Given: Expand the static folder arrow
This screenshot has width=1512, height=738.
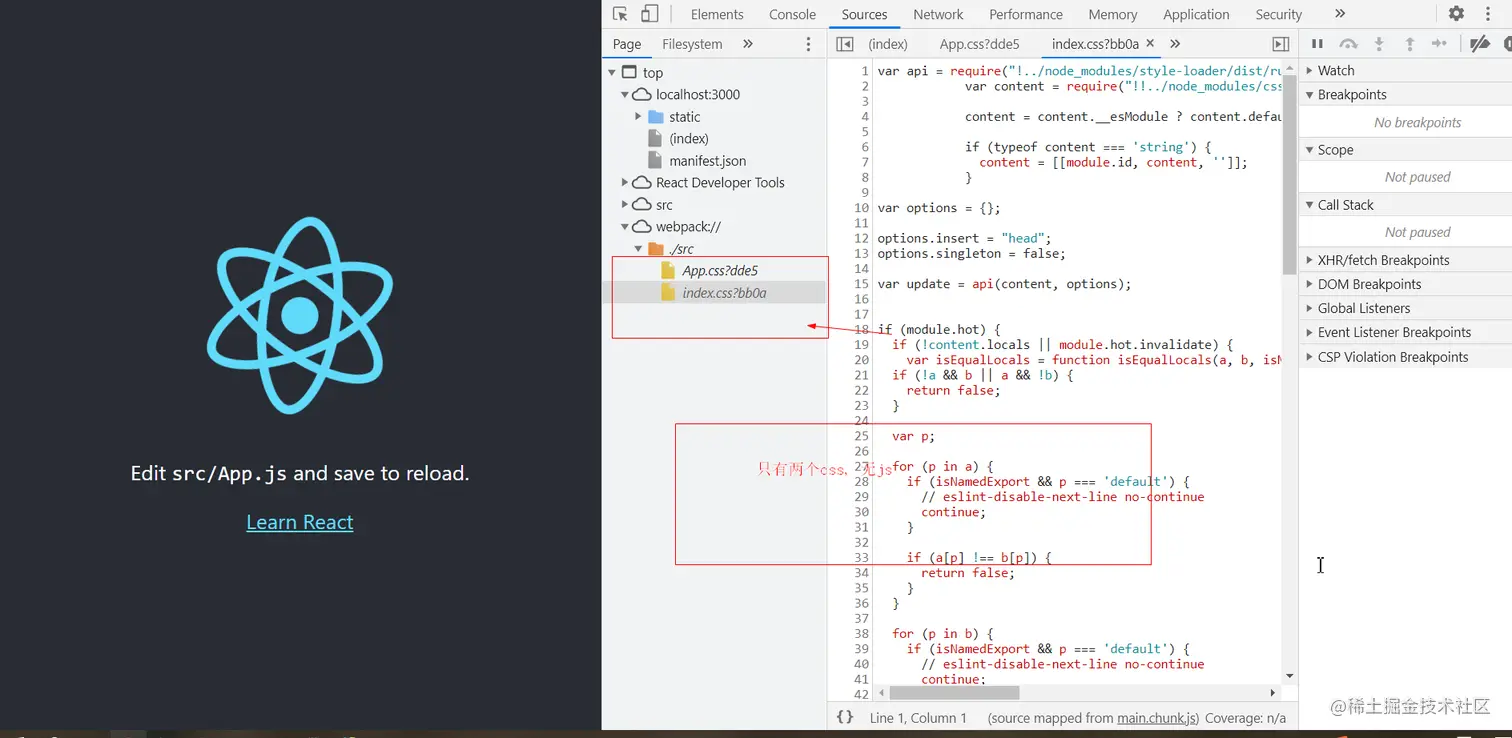Looking at the screenshot, I should click(x=638, y=117).
